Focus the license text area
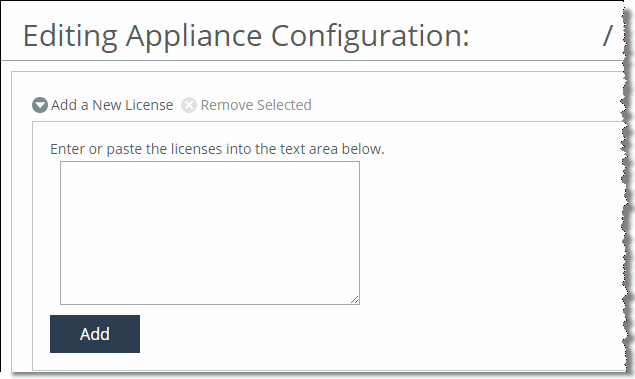 (210, 233)
